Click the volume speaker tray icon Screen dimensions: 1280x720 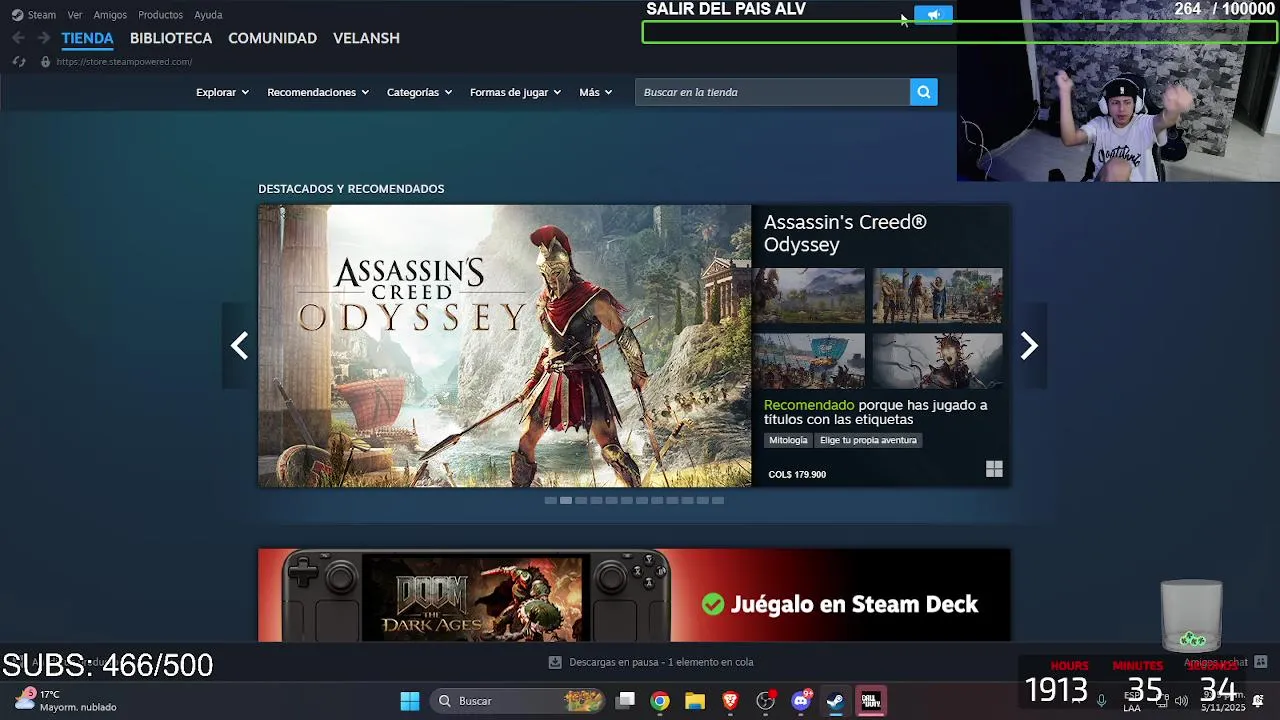click(1181, 701)
